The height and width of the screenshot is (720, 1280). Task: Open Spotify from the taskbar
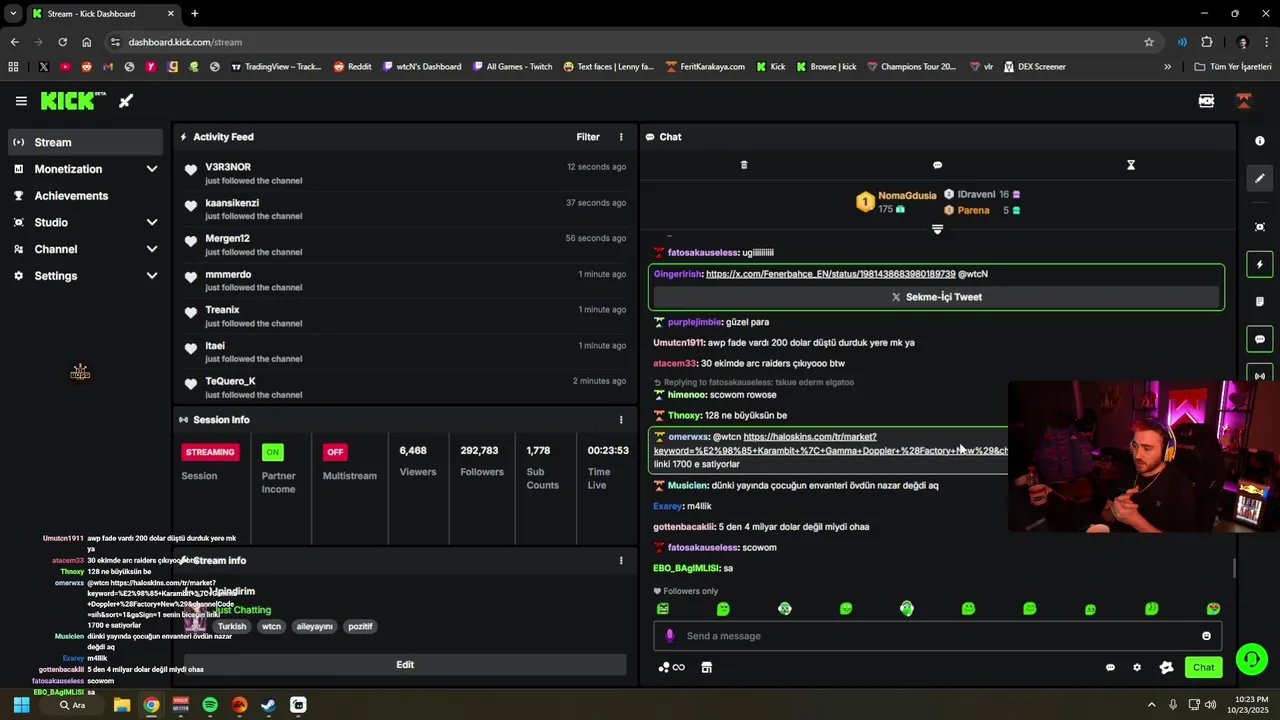coord(210,705)
